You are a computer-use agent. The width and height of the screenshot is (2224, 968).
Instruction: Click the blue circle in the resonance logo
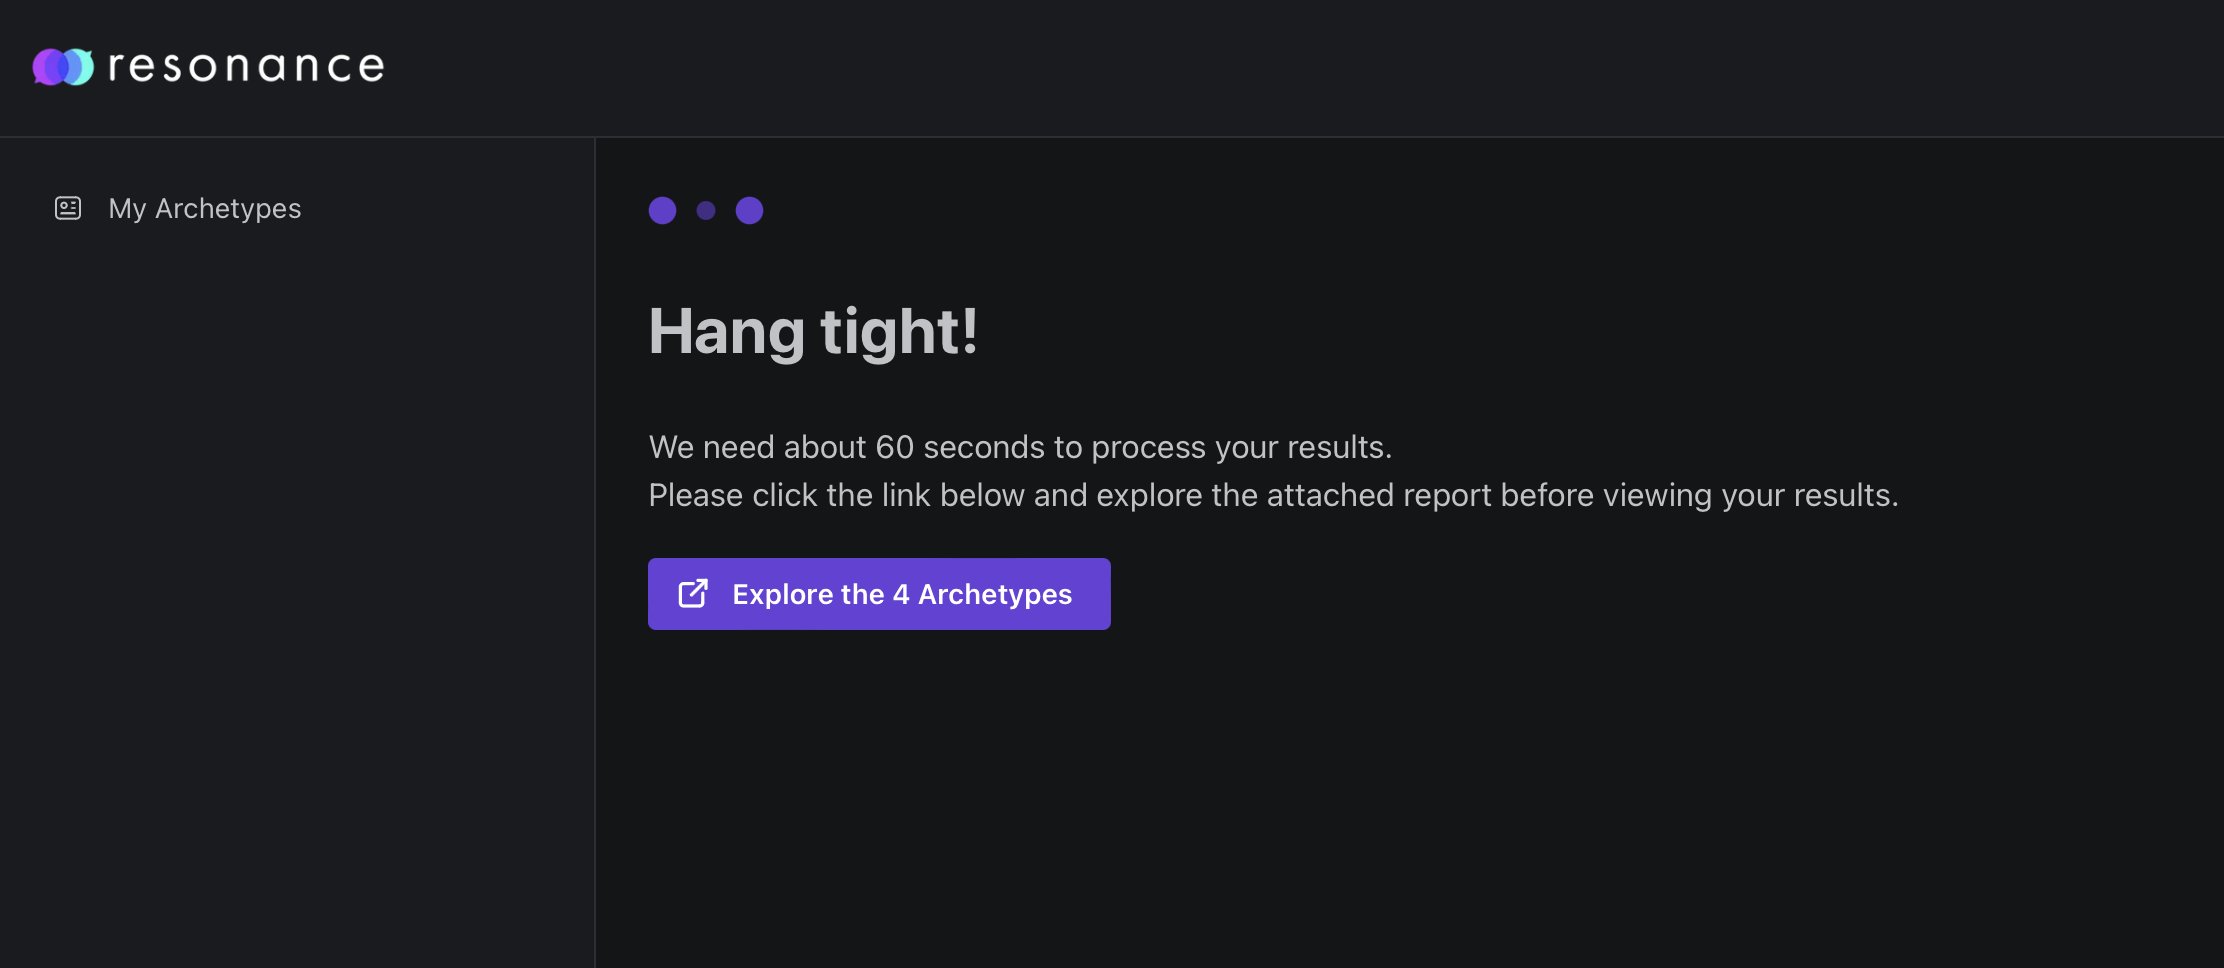click(x=78, y=66)
